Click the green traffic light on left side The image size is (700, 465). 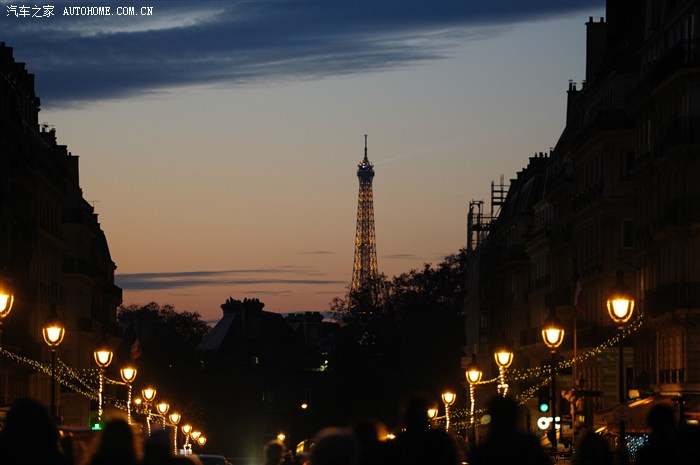96,425
